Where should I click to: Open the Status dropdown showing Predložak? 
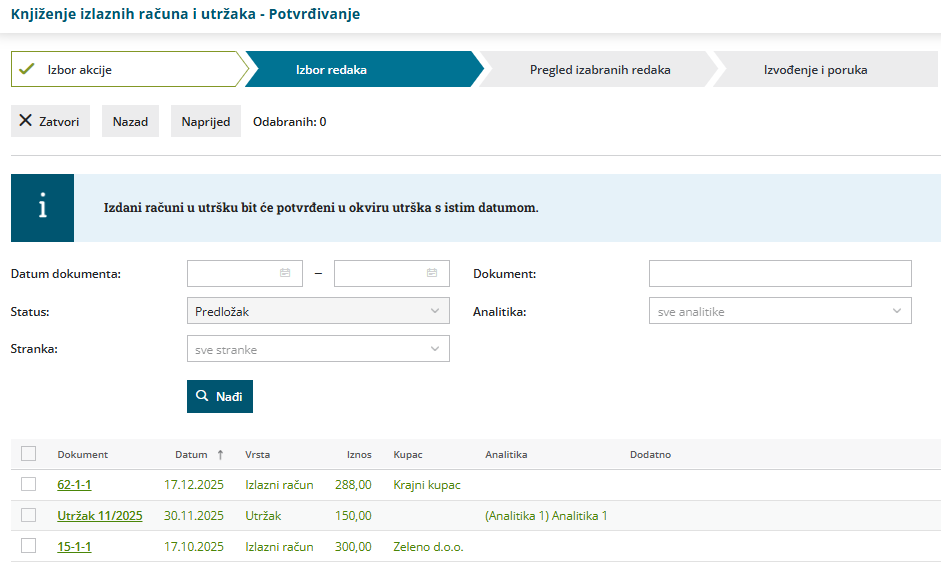318,311
